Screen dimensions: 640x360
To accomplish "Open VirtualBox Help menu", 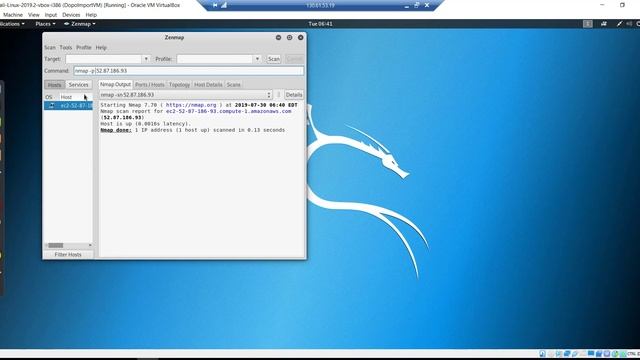I will point(91,15).
